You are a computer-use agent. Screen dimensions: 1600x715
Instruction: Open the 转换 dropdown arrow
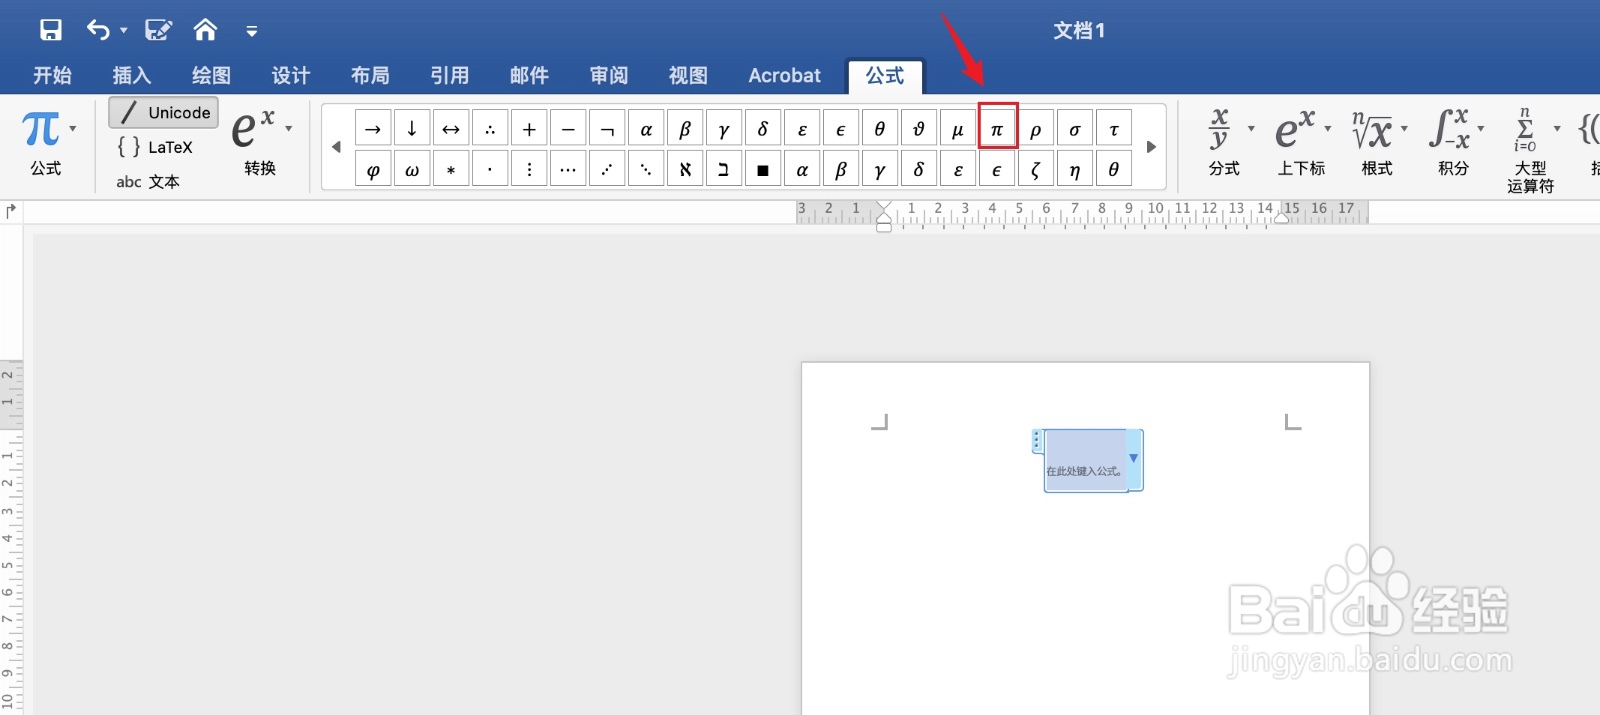pyautogui.click(x=289, y=129)
